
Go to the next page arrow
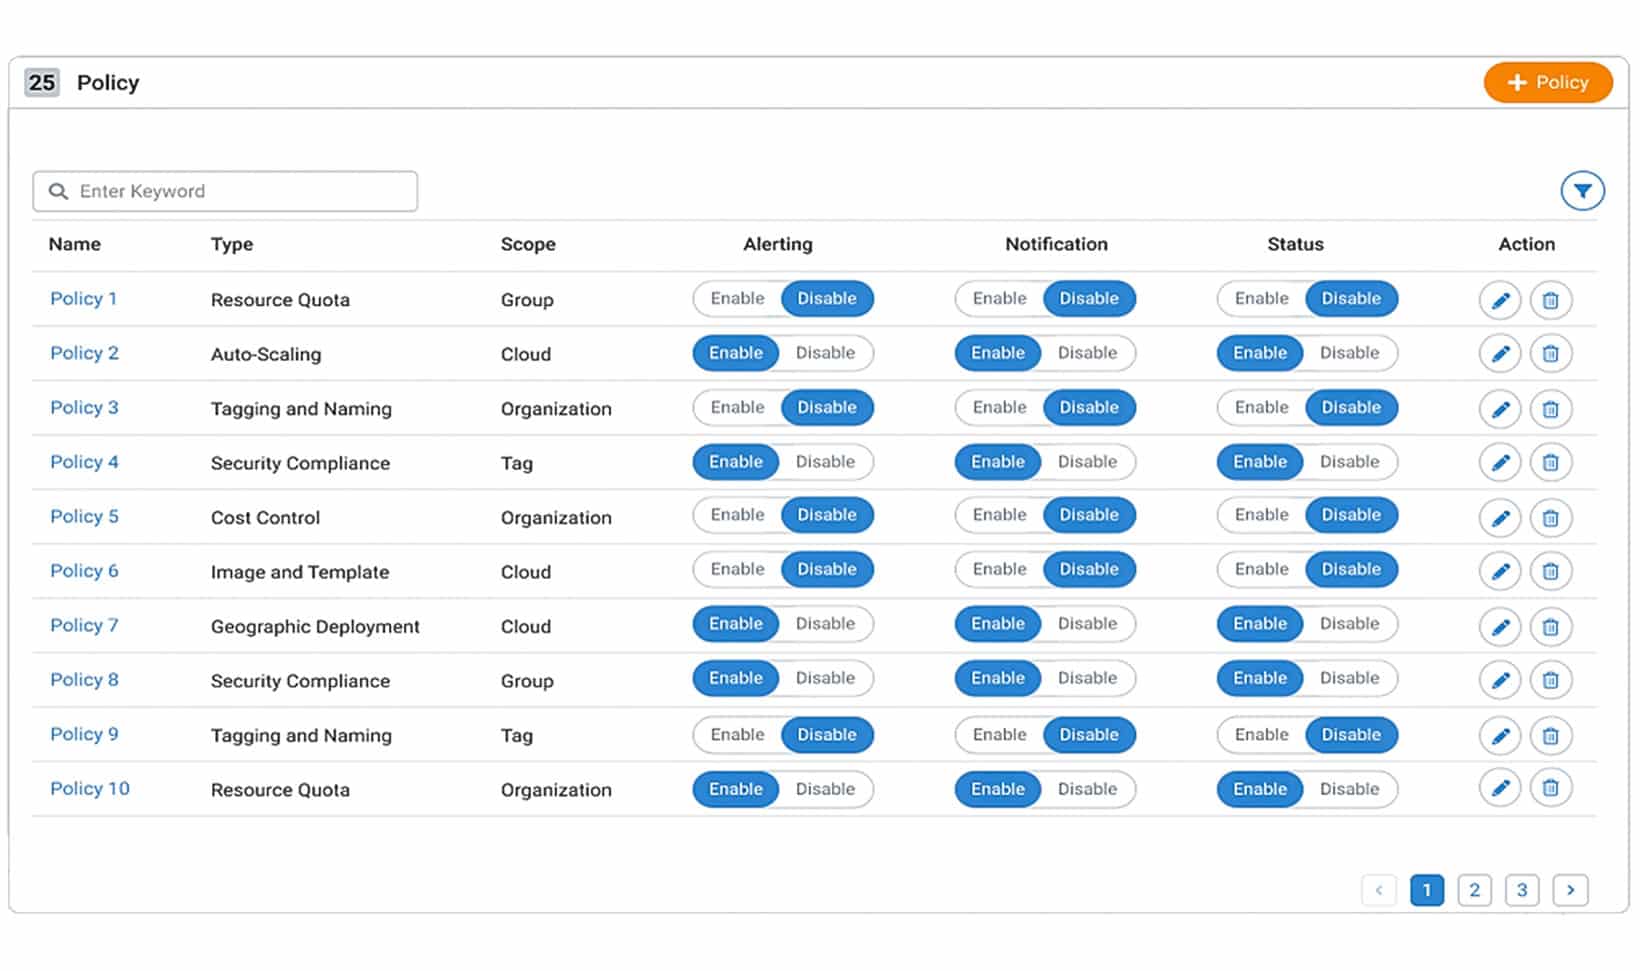pos(1570,890)
